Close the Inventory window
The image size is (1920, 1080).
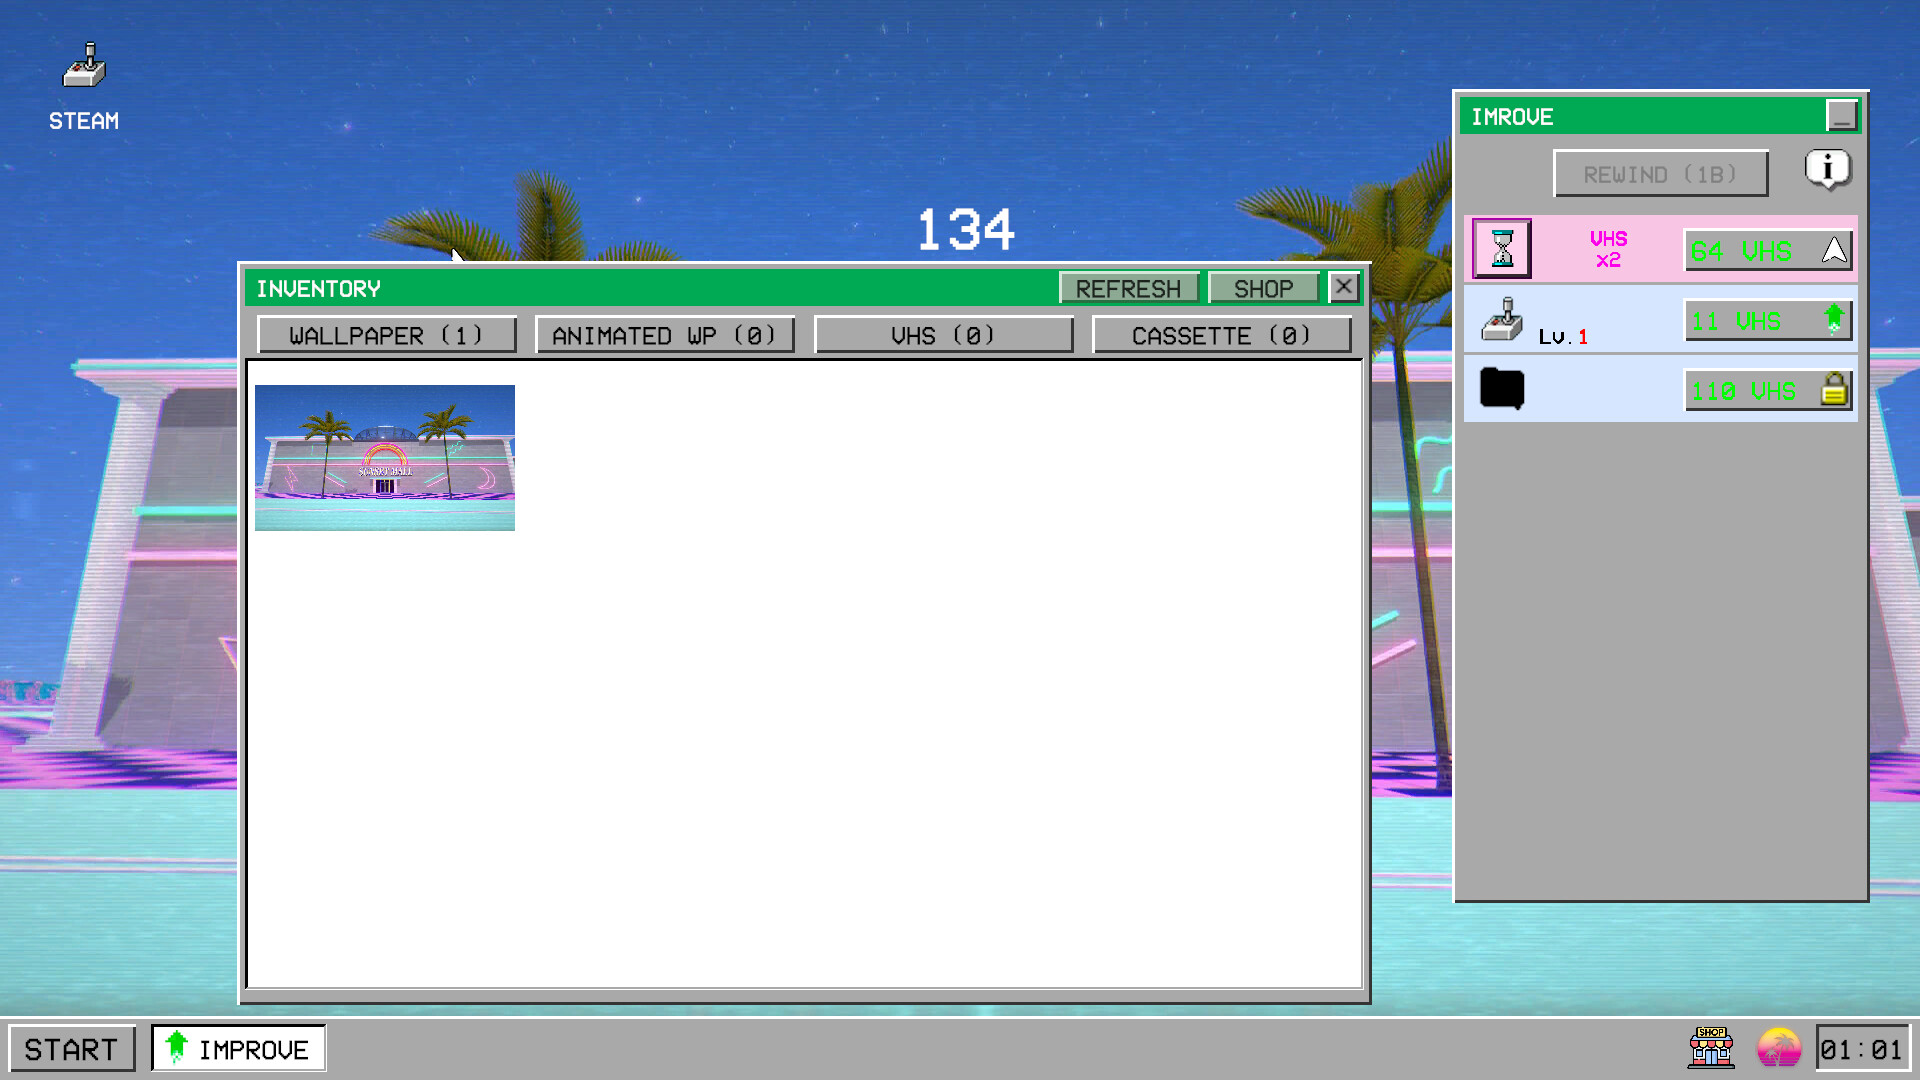[1344, 288]
